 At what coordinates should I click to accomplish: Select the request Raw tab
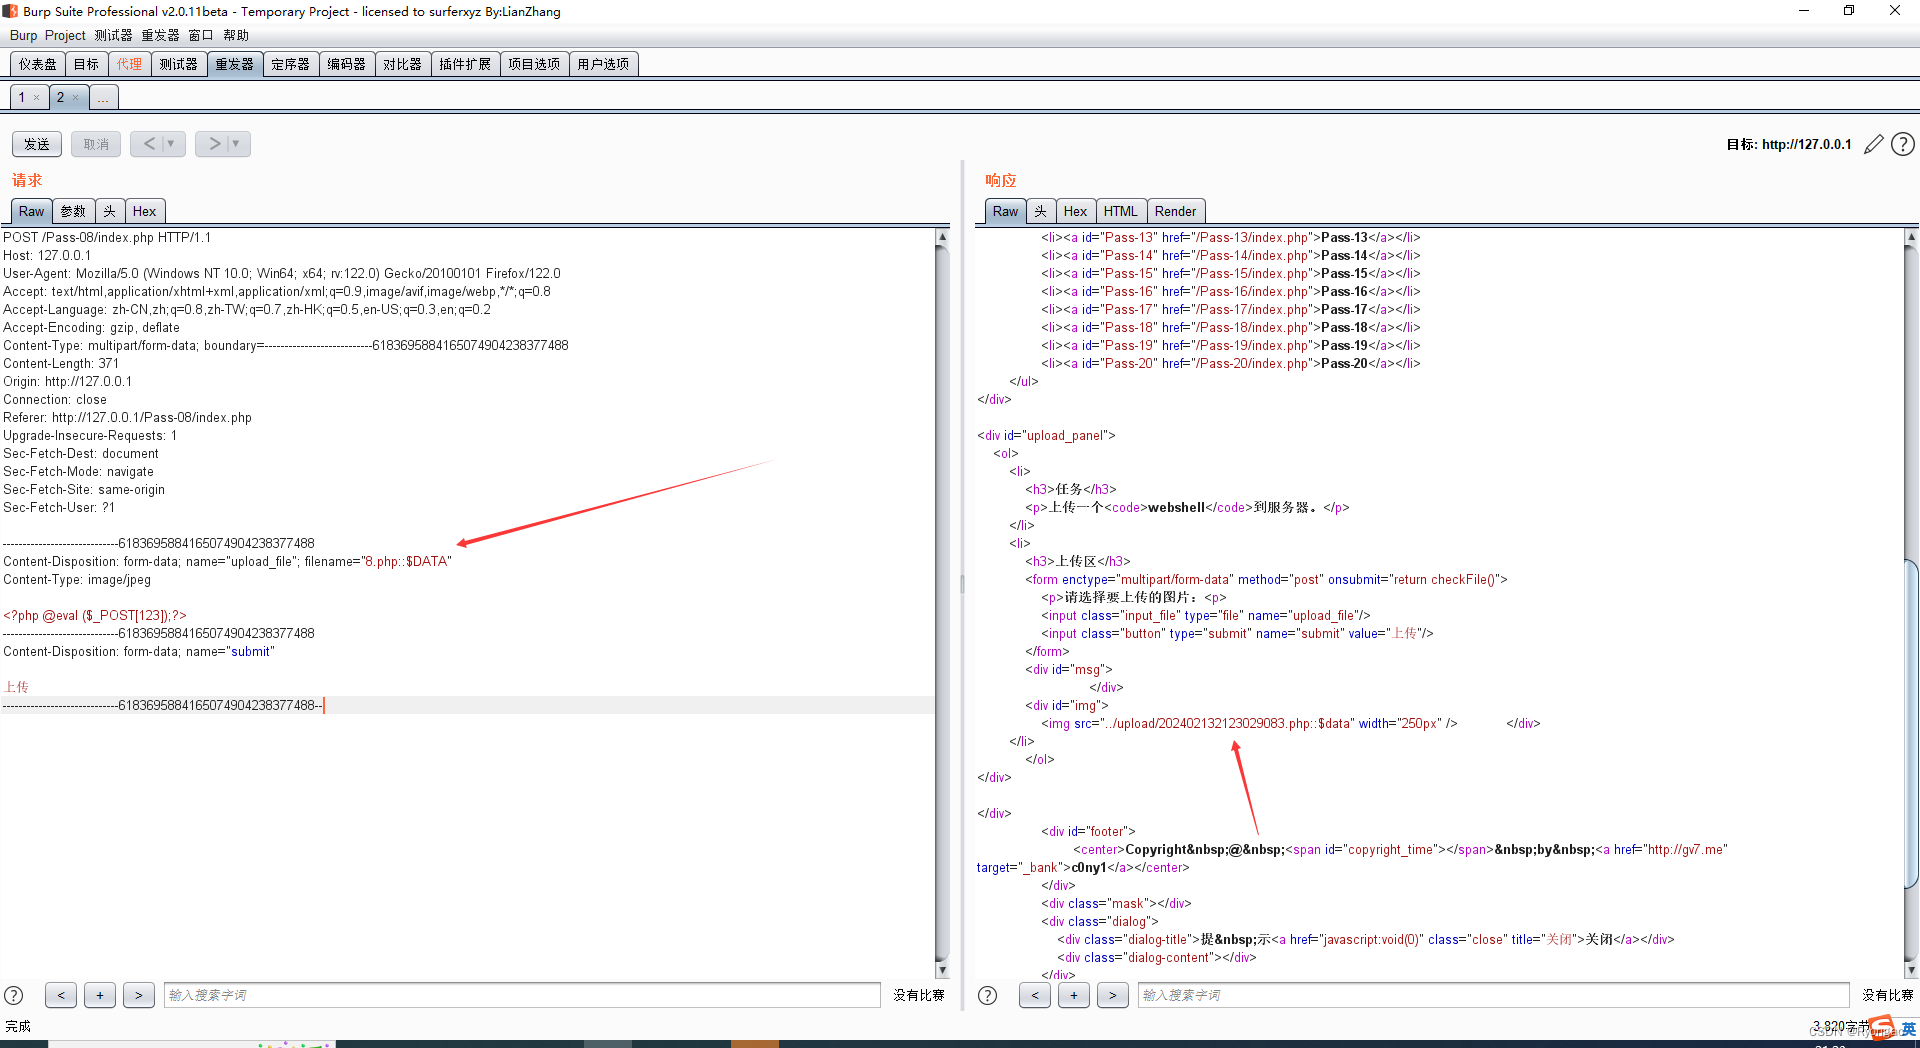(31, 211)
